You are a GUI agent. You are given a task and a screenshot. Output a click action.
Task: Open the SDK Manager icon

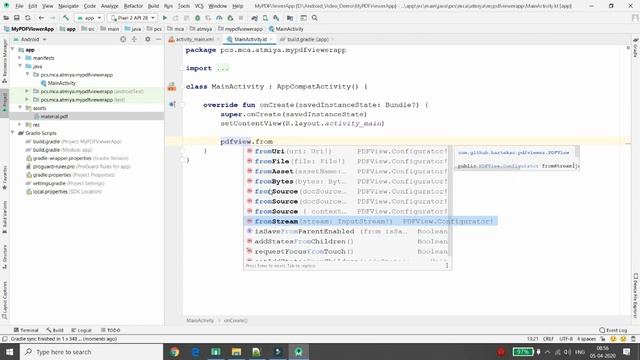pyautogui.click(x=277, y=18)
